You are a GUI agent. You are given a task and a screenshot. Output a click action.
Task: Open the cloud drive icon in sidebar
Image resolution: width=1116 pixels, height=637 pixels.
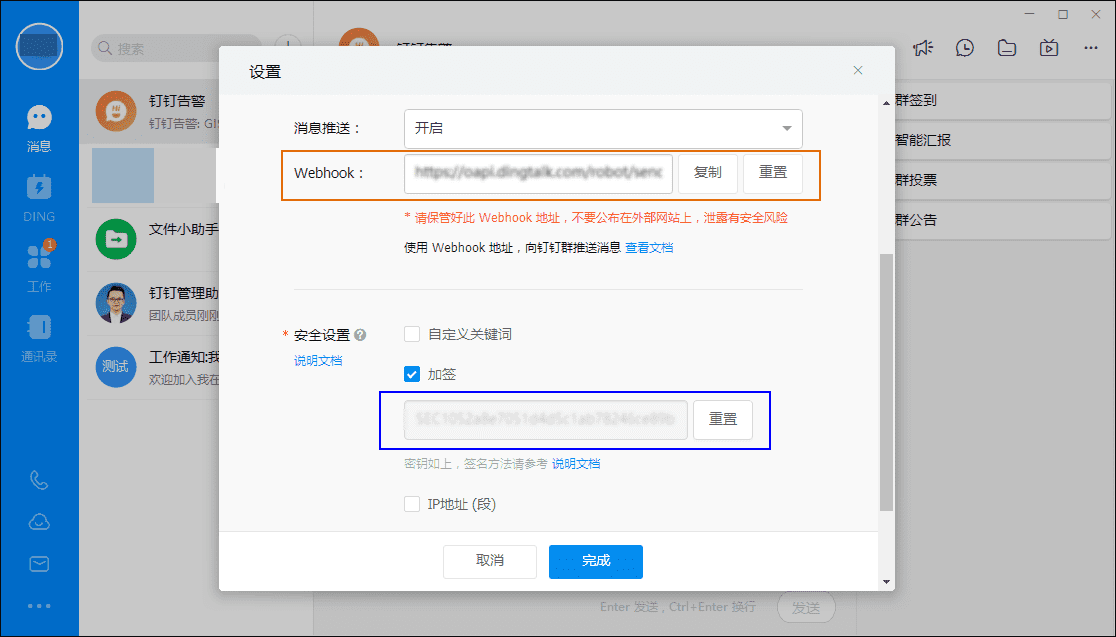pos(39,522)
